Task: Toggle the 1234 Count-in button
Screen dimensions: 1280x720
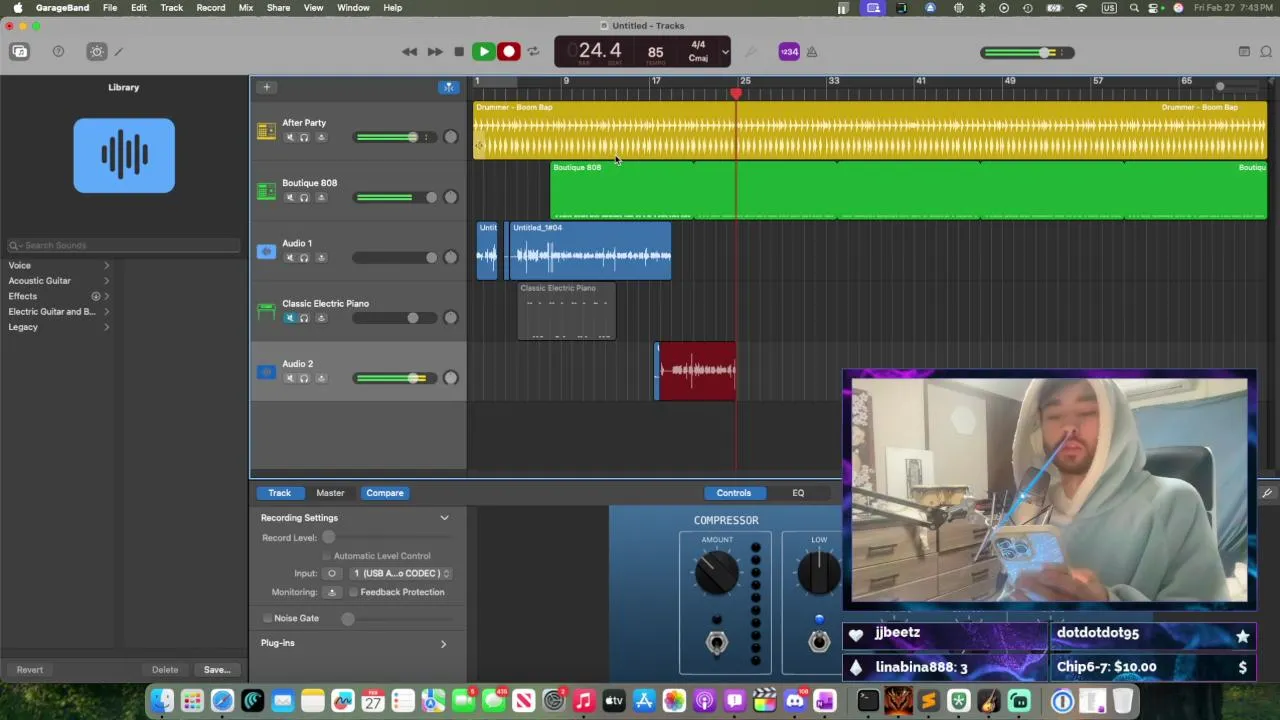Action: 789,52
